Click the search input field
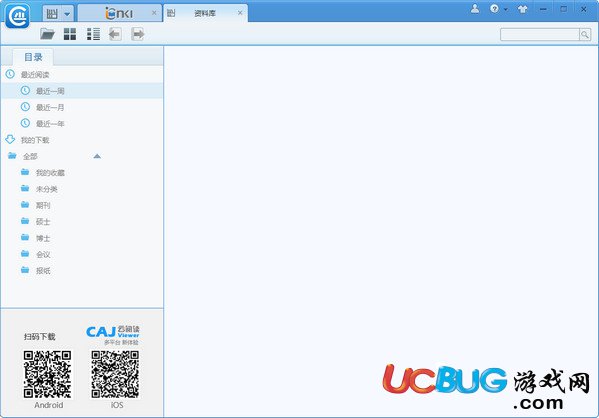The width and height of the screenshot is (599, 418). (x=540, y=35)
